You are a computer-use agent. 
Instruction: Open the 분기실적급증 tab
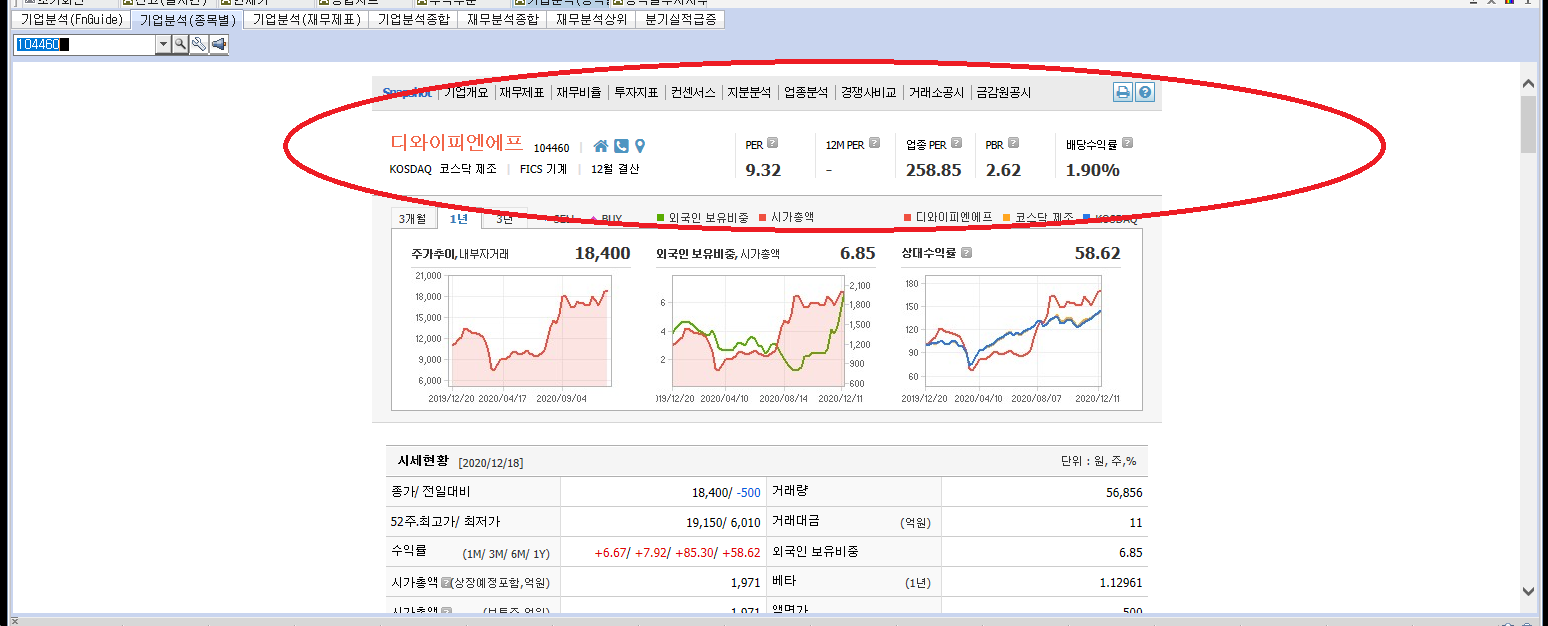pos(681,19)
